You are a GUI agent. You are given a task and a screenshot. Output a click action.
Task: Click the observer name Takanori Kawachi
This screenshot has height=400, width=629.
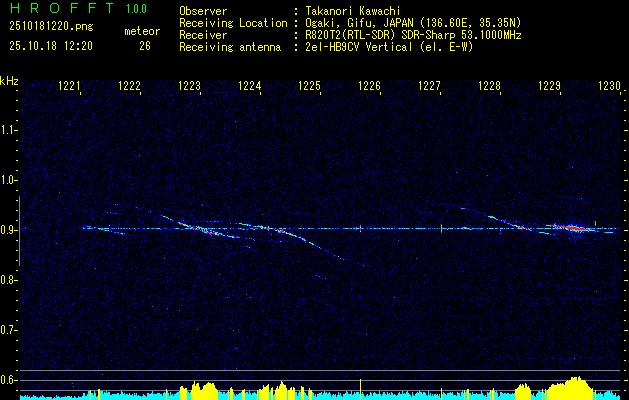coord(353,11)
